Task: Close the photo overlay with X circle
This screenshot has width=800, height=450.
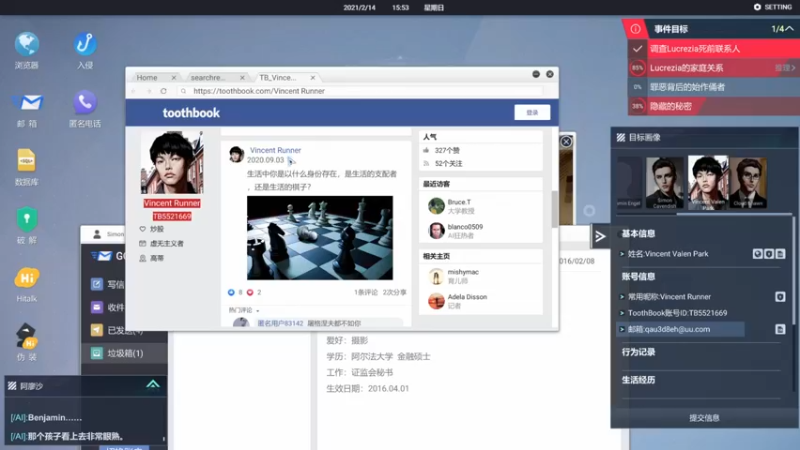Action: [566, 141]
